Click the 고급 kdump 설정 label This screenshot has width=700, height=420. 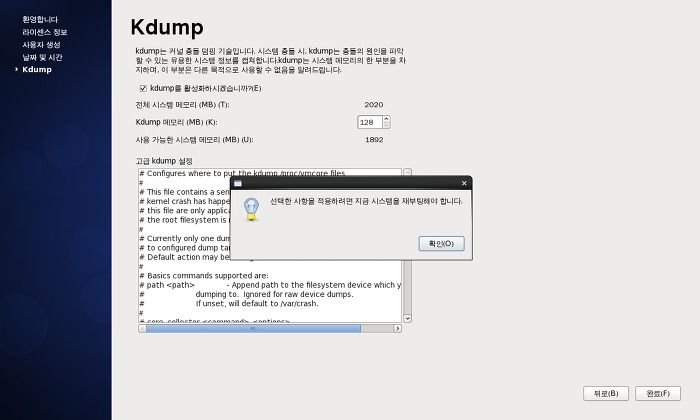pos(164,161)
